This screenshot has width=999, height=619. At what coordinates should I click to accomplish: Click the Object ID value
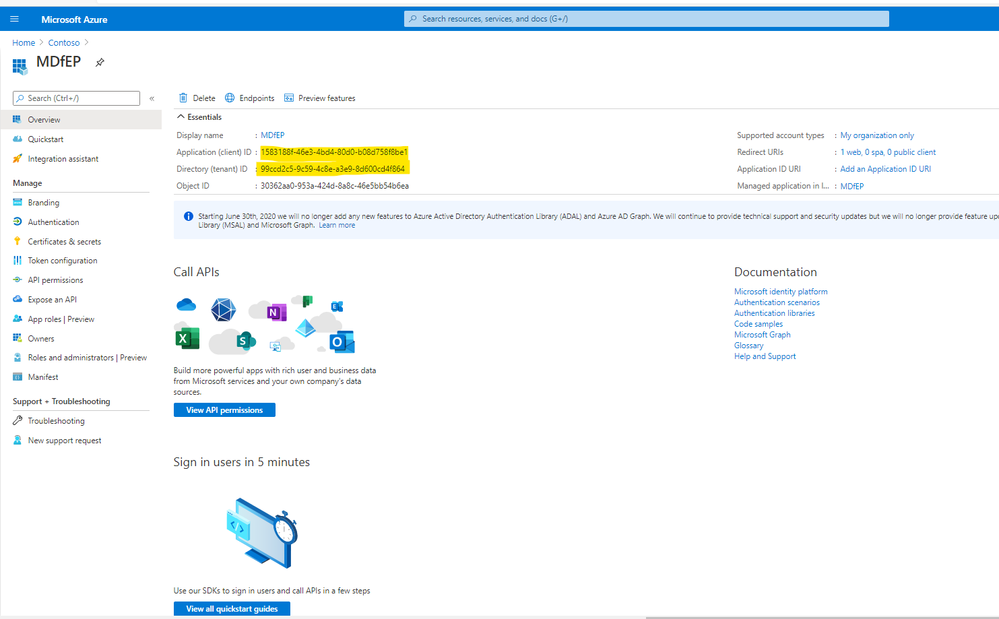pyautogui.click(x=334, y=186)
